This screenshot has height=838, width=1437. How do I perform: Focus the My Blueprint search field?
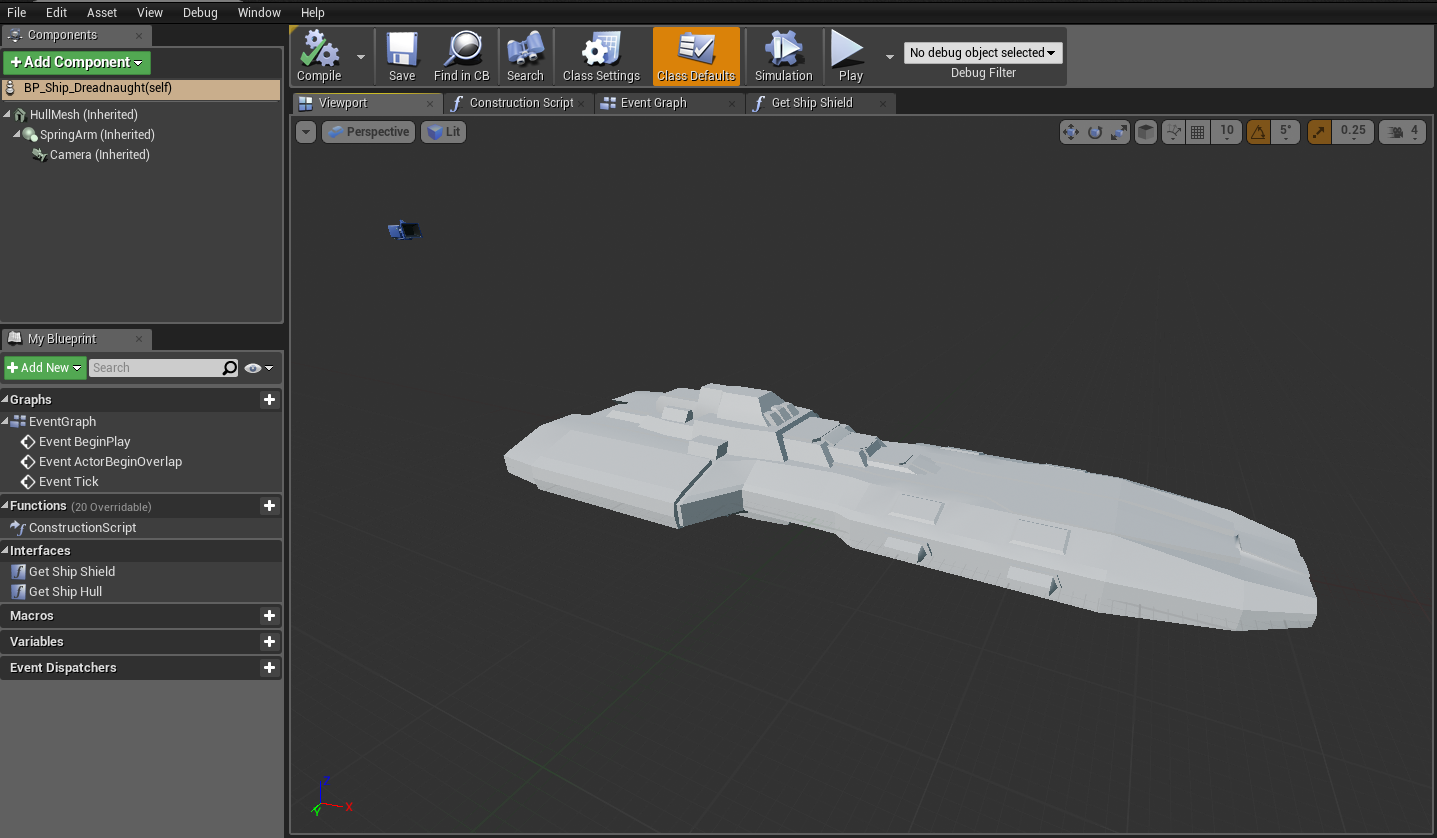tap(155, 368)
